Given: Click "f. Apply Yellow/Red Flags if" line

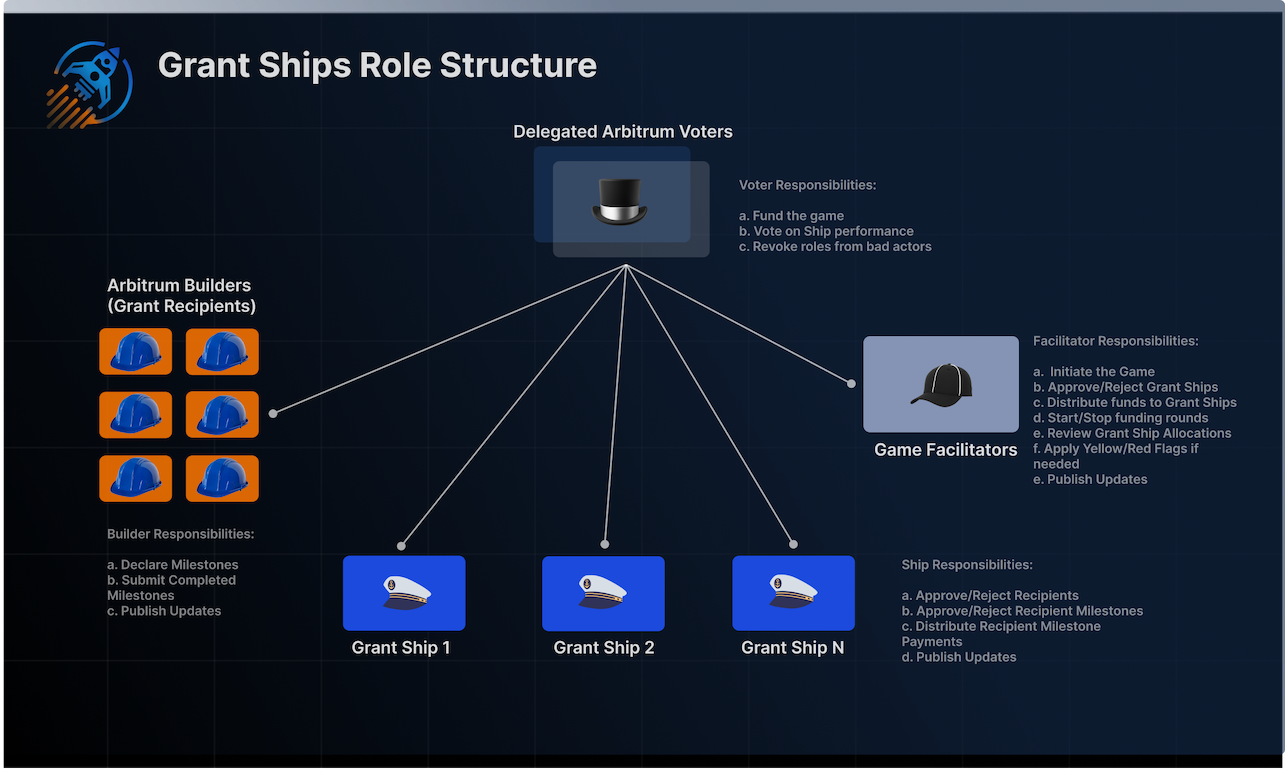Looking at the screenshot, I should 1116,449.
